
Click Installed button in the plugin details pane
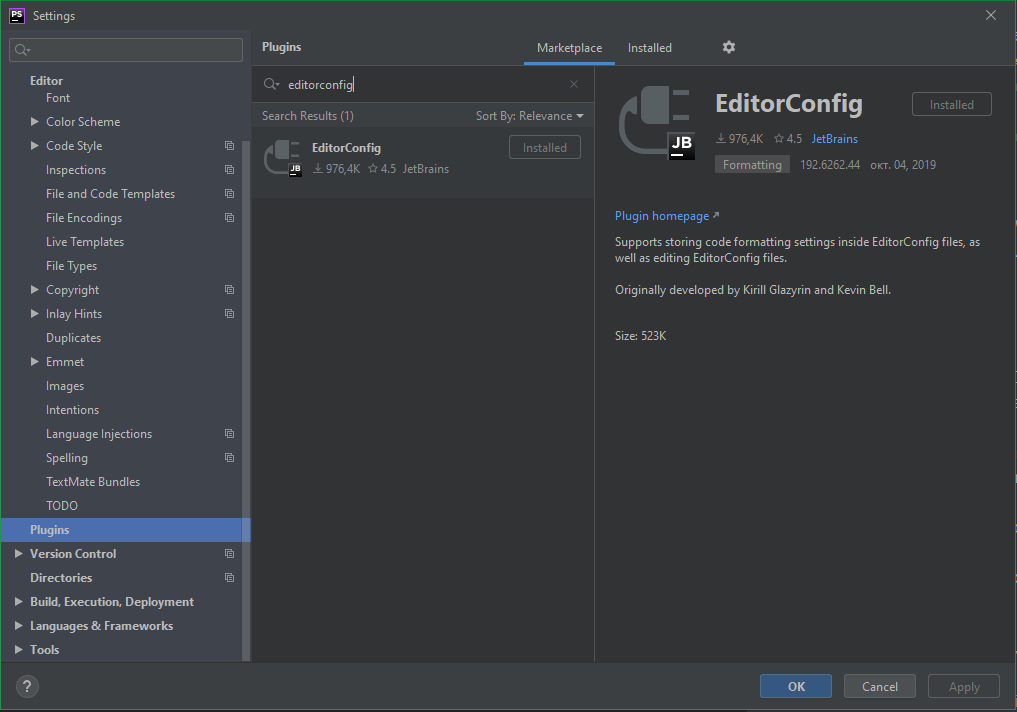click(951, 104)
